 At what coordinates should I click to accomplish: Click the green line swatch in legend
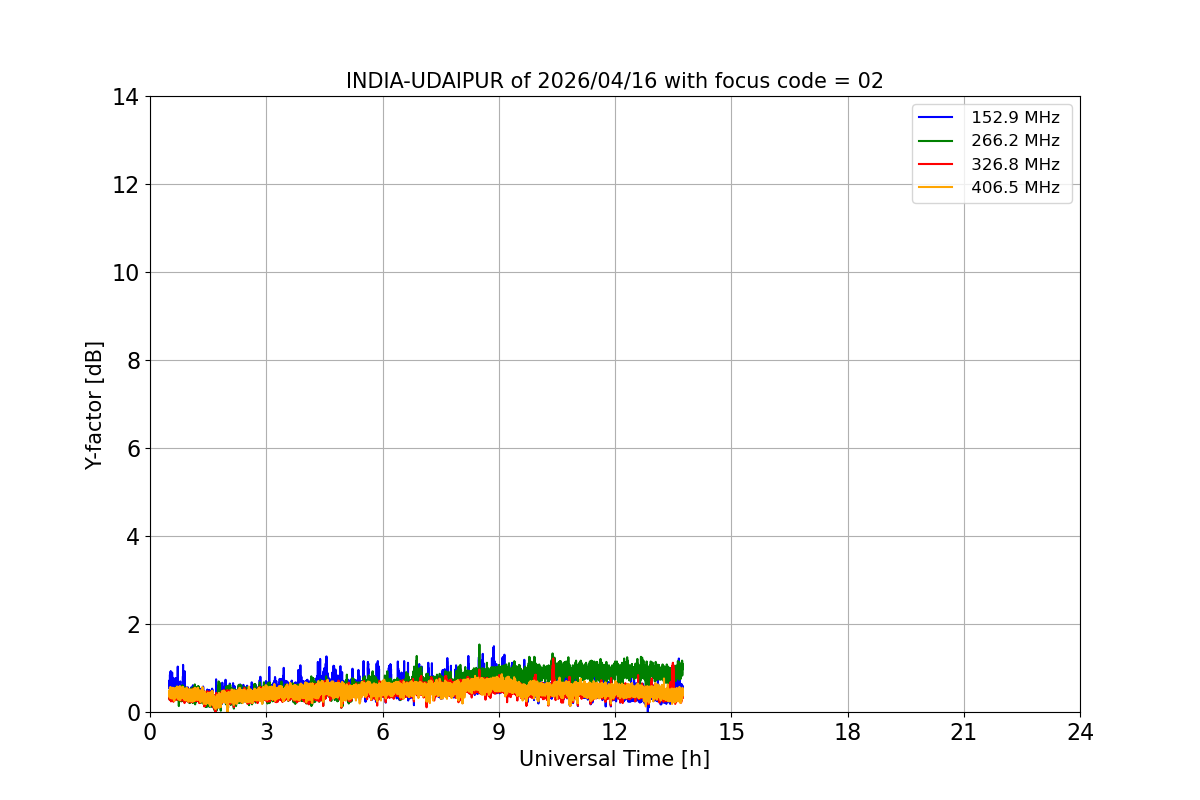937,141
